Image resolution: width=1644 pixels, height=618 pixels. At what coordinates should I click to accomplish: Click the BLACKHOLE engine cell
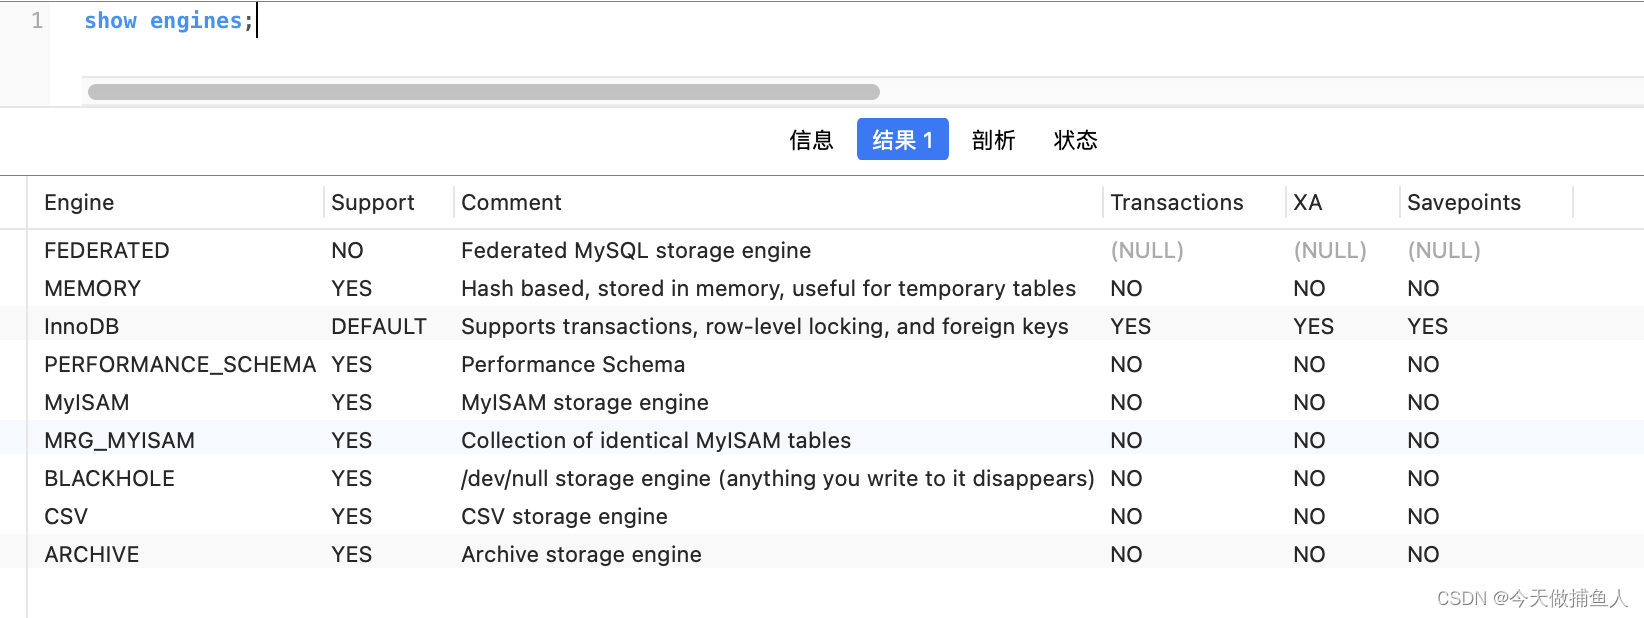(x=109, y=478)
